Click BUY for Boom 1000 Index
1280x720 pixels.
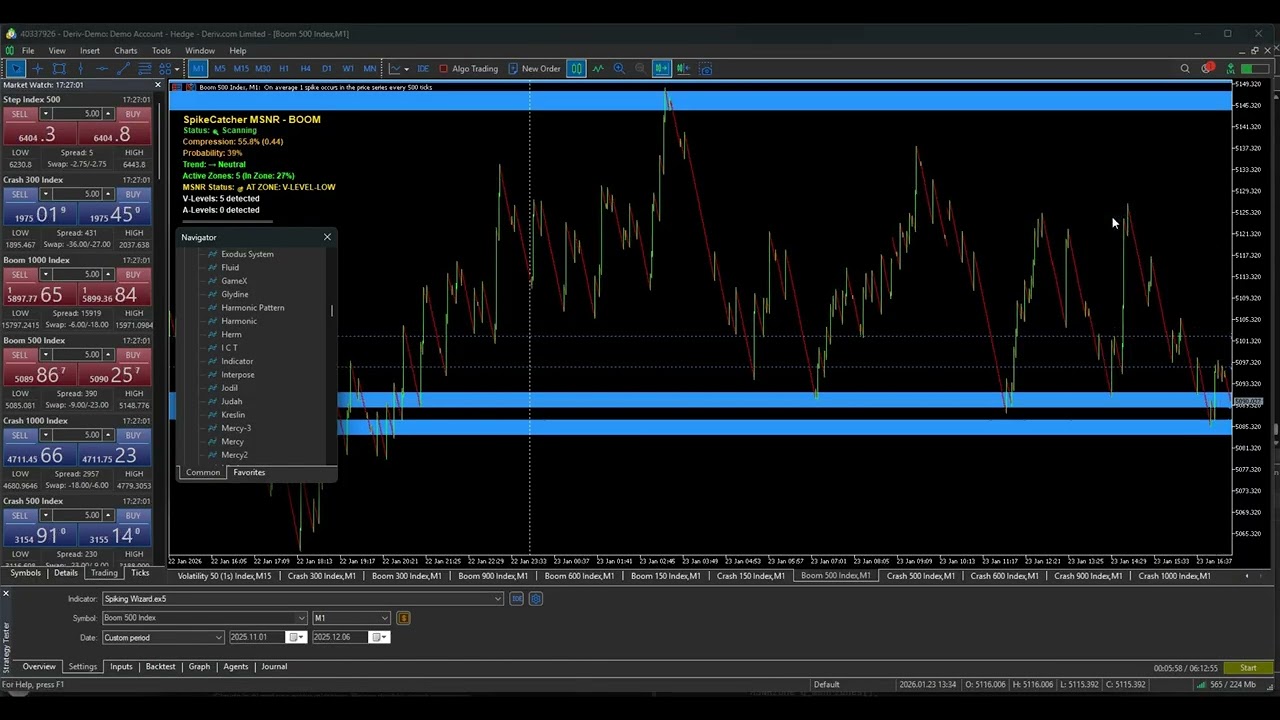(133, 274)
